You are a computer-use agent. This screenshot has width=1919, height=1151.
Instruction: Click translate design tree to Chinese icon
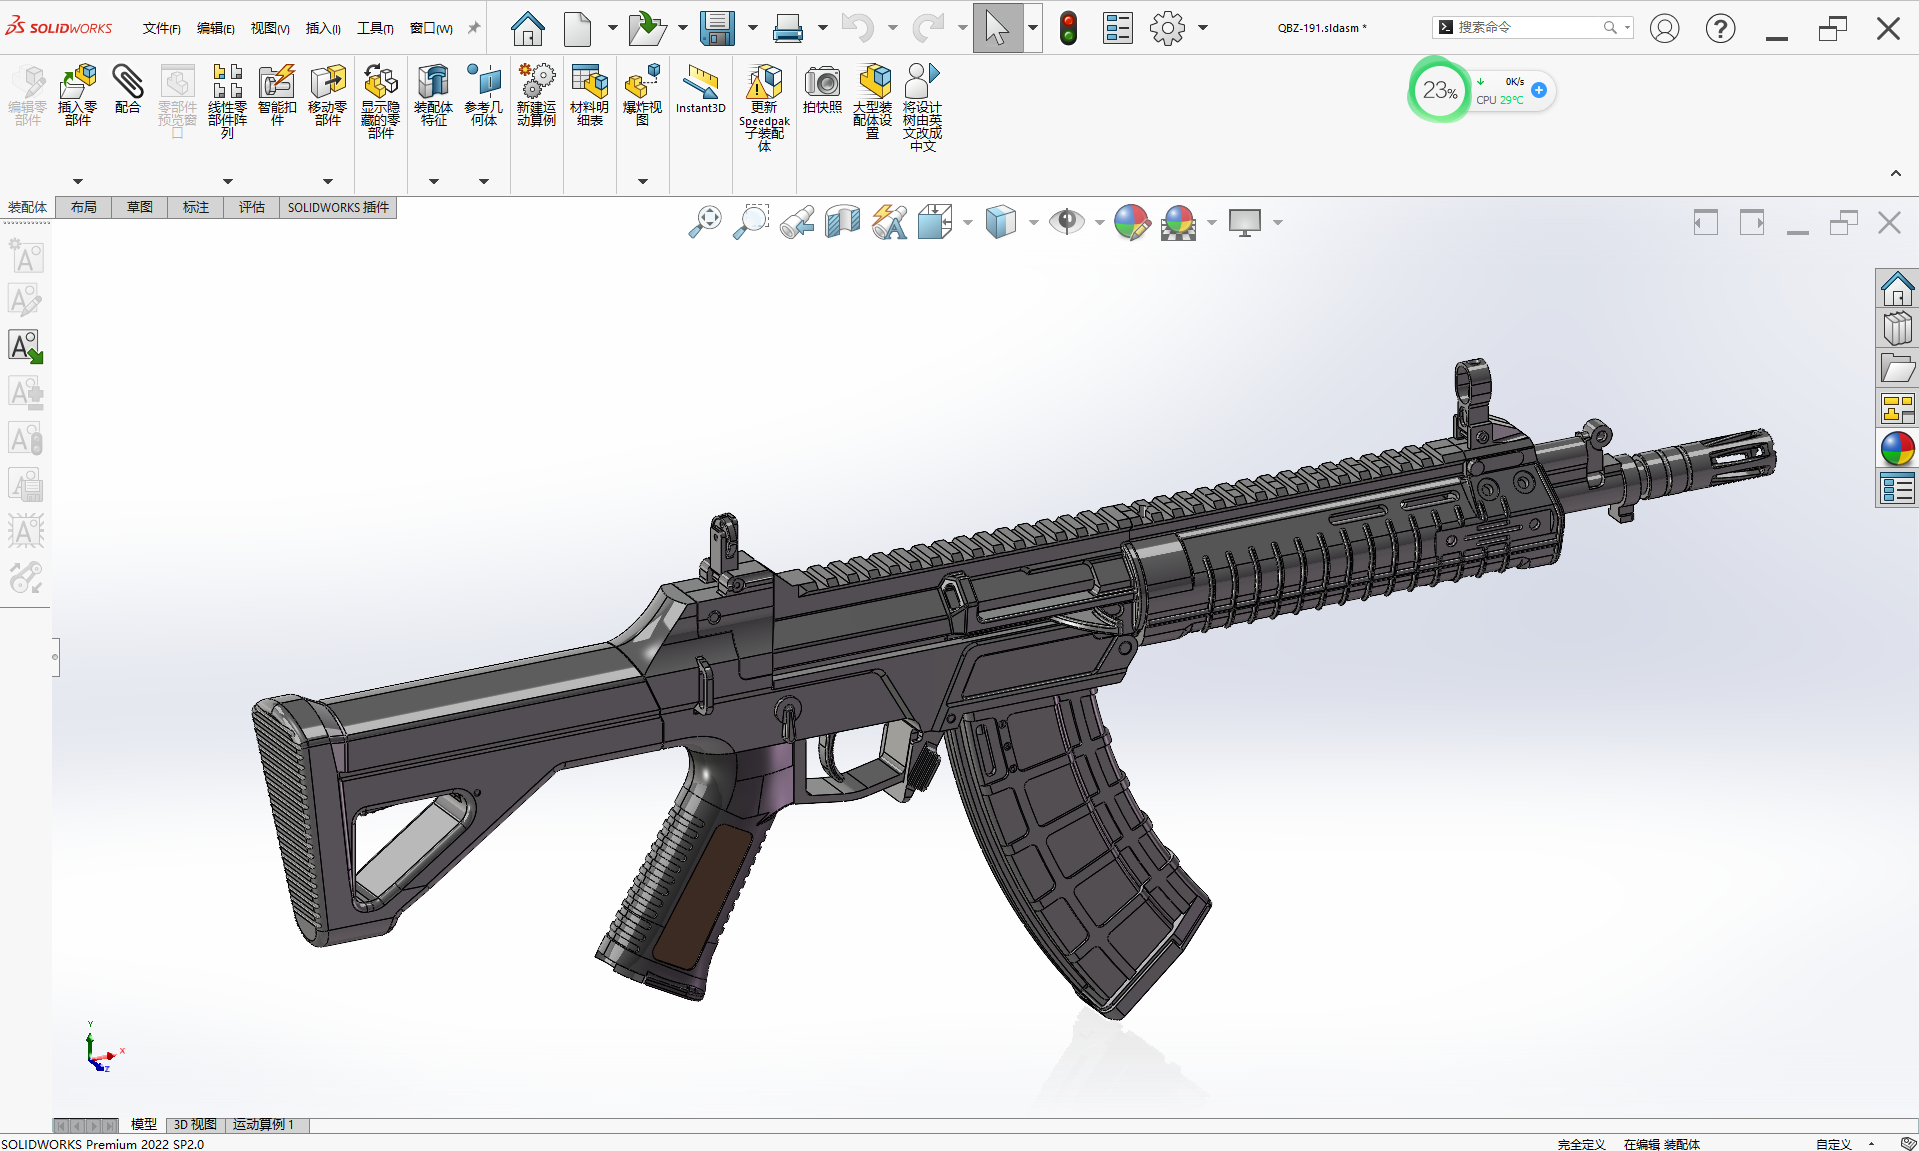[922, 82]
